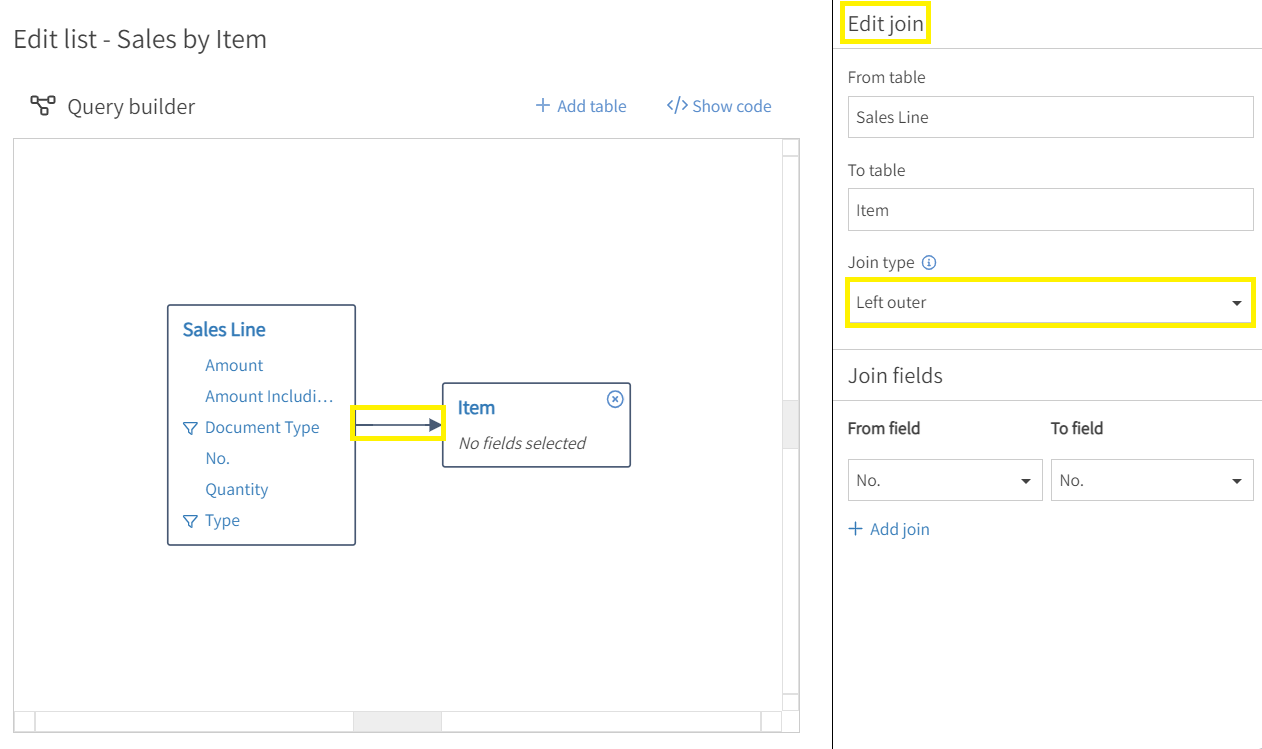Click the horizontal scrollbar thumb of the canvas
1262x749 pixels.
click(x=398, y=722)
